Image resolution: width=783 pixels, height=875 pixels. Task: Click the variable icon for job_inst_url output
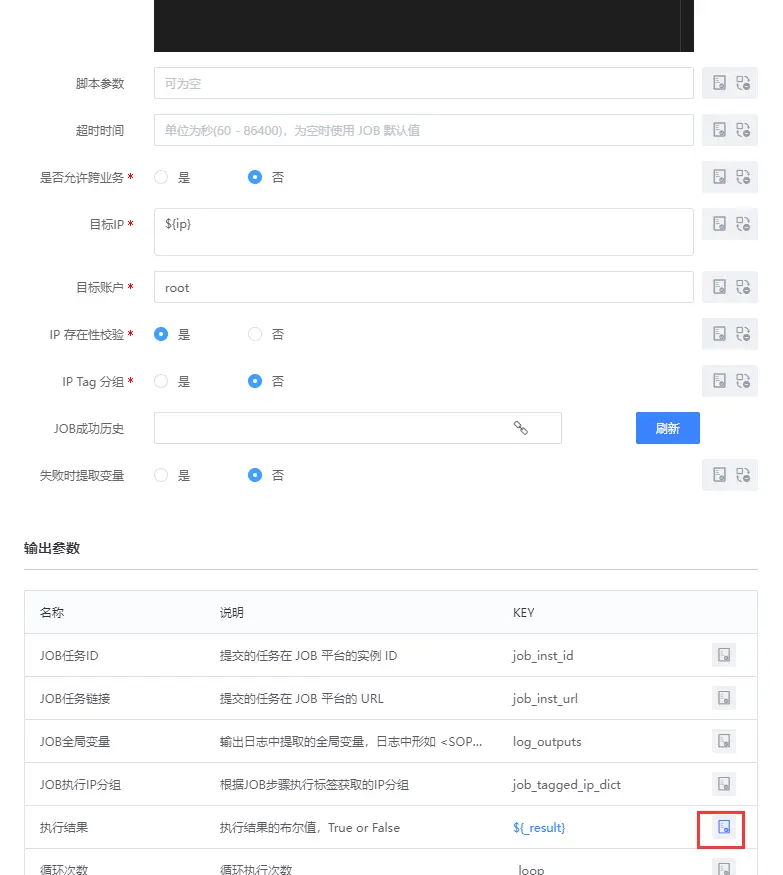tap(724, 698)
